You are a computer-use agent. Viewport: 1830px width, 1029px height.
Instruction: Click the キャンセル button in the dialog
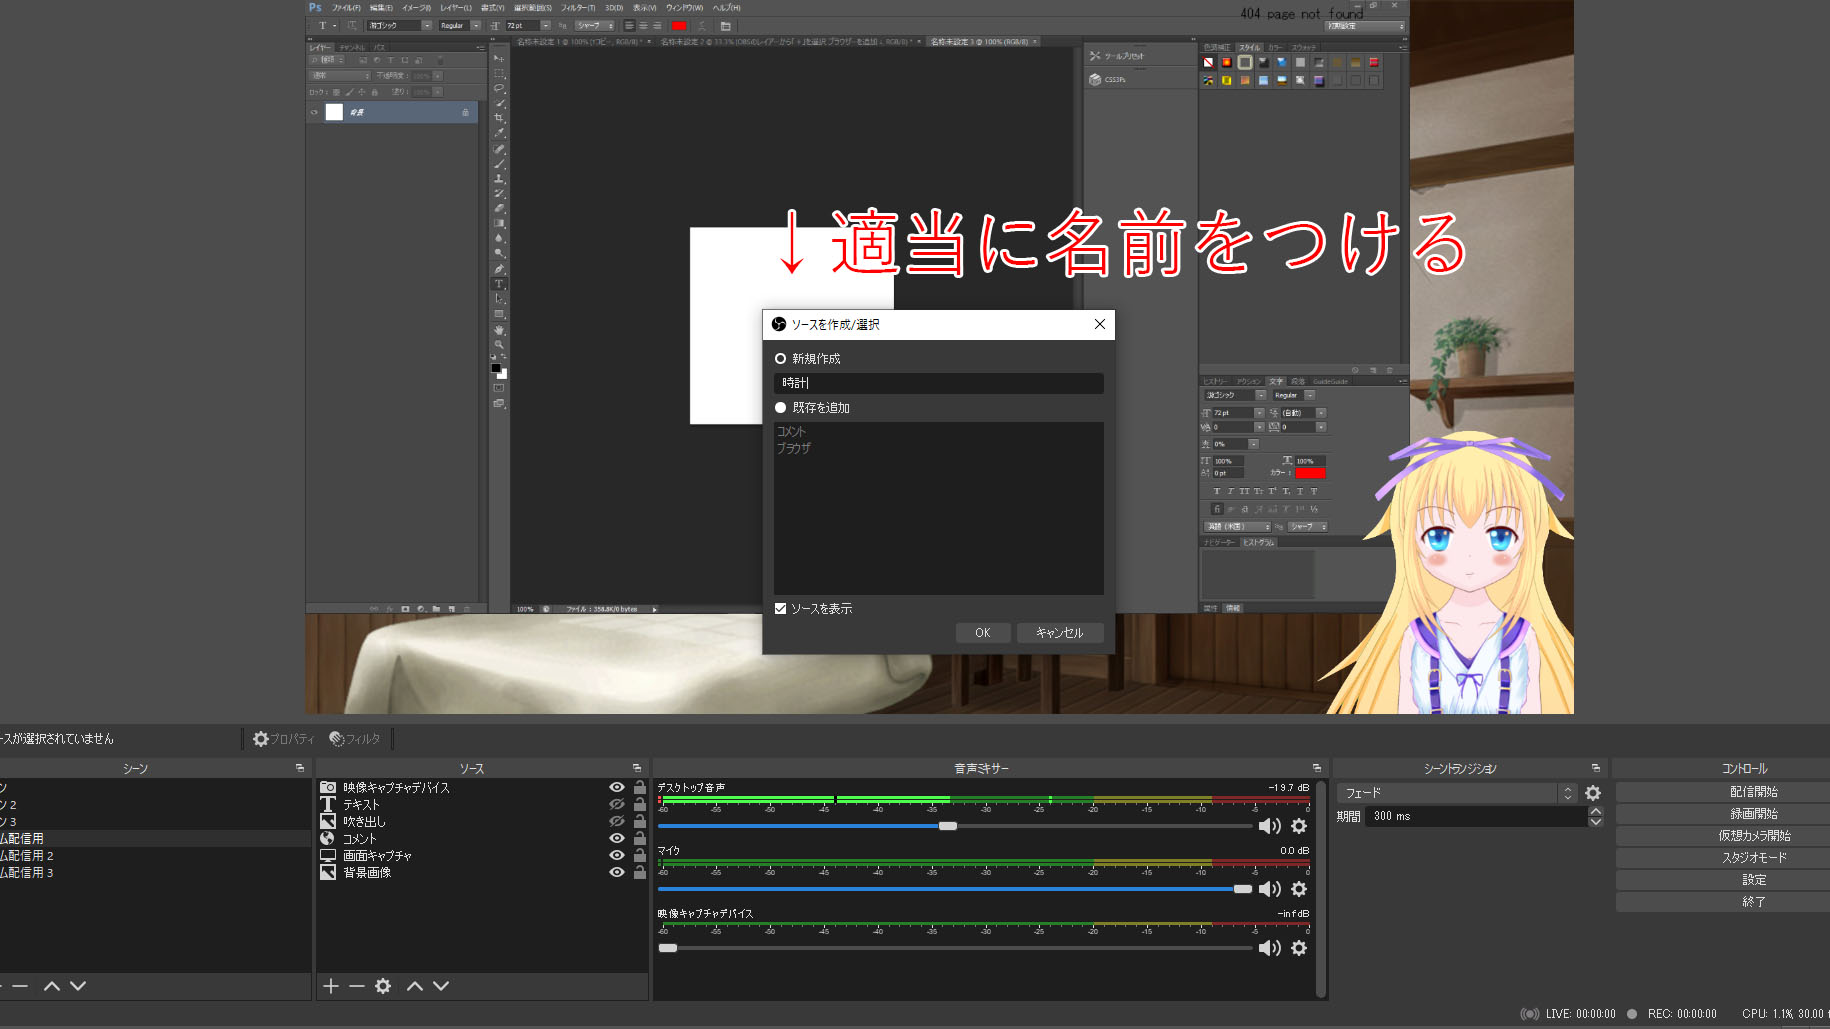[x=1060, y=633]
